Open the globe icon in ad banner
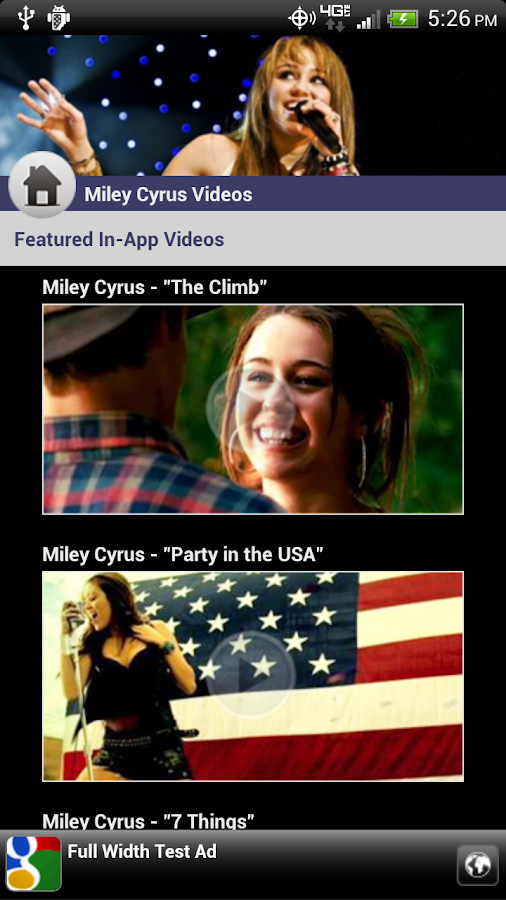The image size is (506, 900). (x=478, y=864)
